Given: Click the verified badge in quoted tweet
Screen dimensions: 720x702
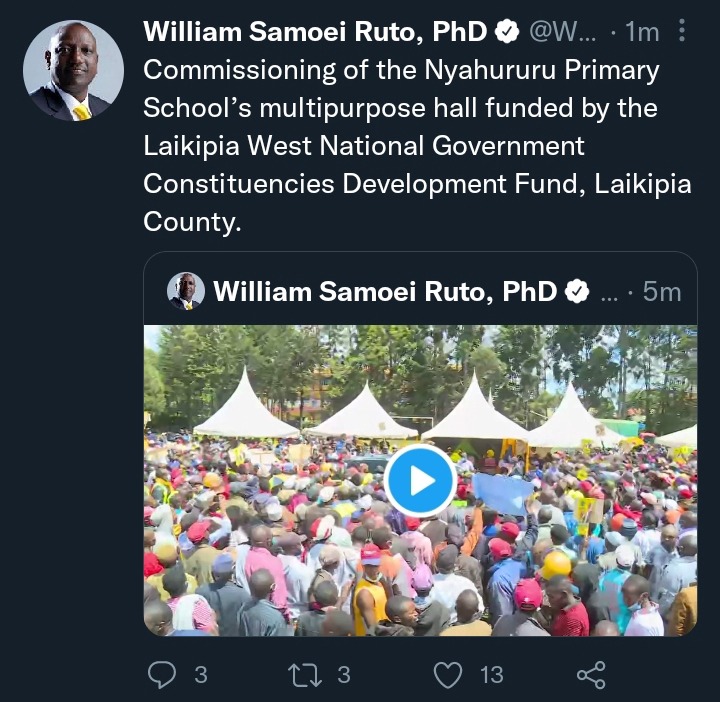Looking at the screenshot, I should point(577,292).
